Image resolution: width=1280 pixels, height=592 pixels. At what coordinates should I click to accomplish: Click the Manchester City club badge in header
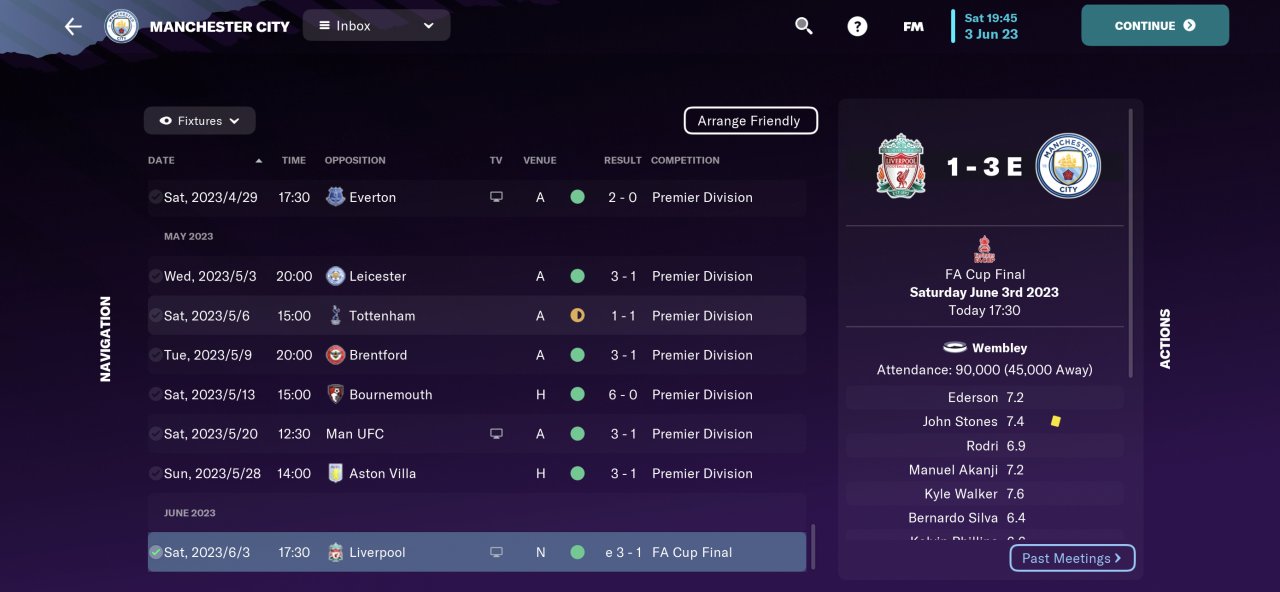(x=122, y=26)
